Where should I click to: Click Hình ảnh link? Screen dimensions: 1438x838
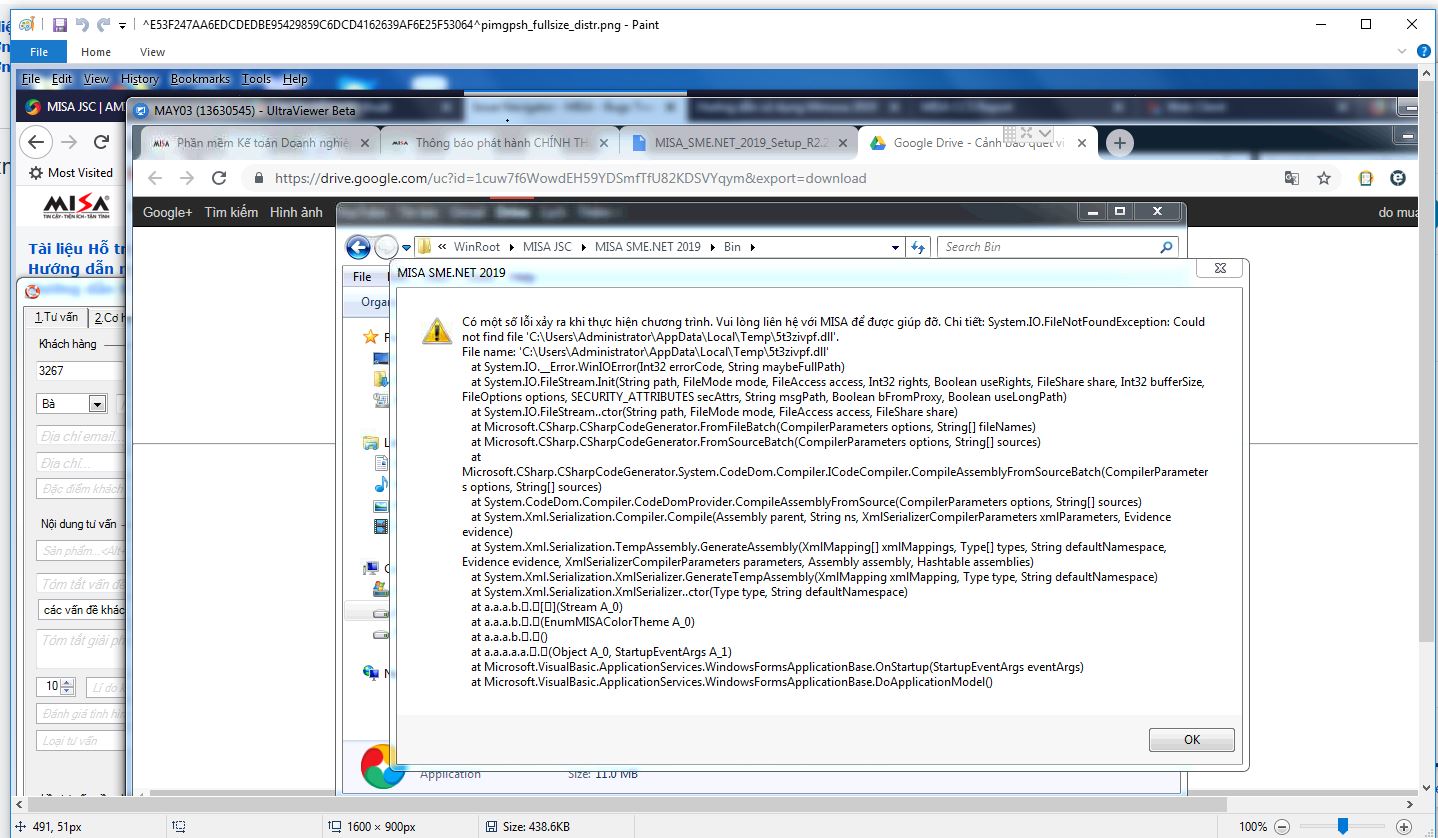point(296,212)
